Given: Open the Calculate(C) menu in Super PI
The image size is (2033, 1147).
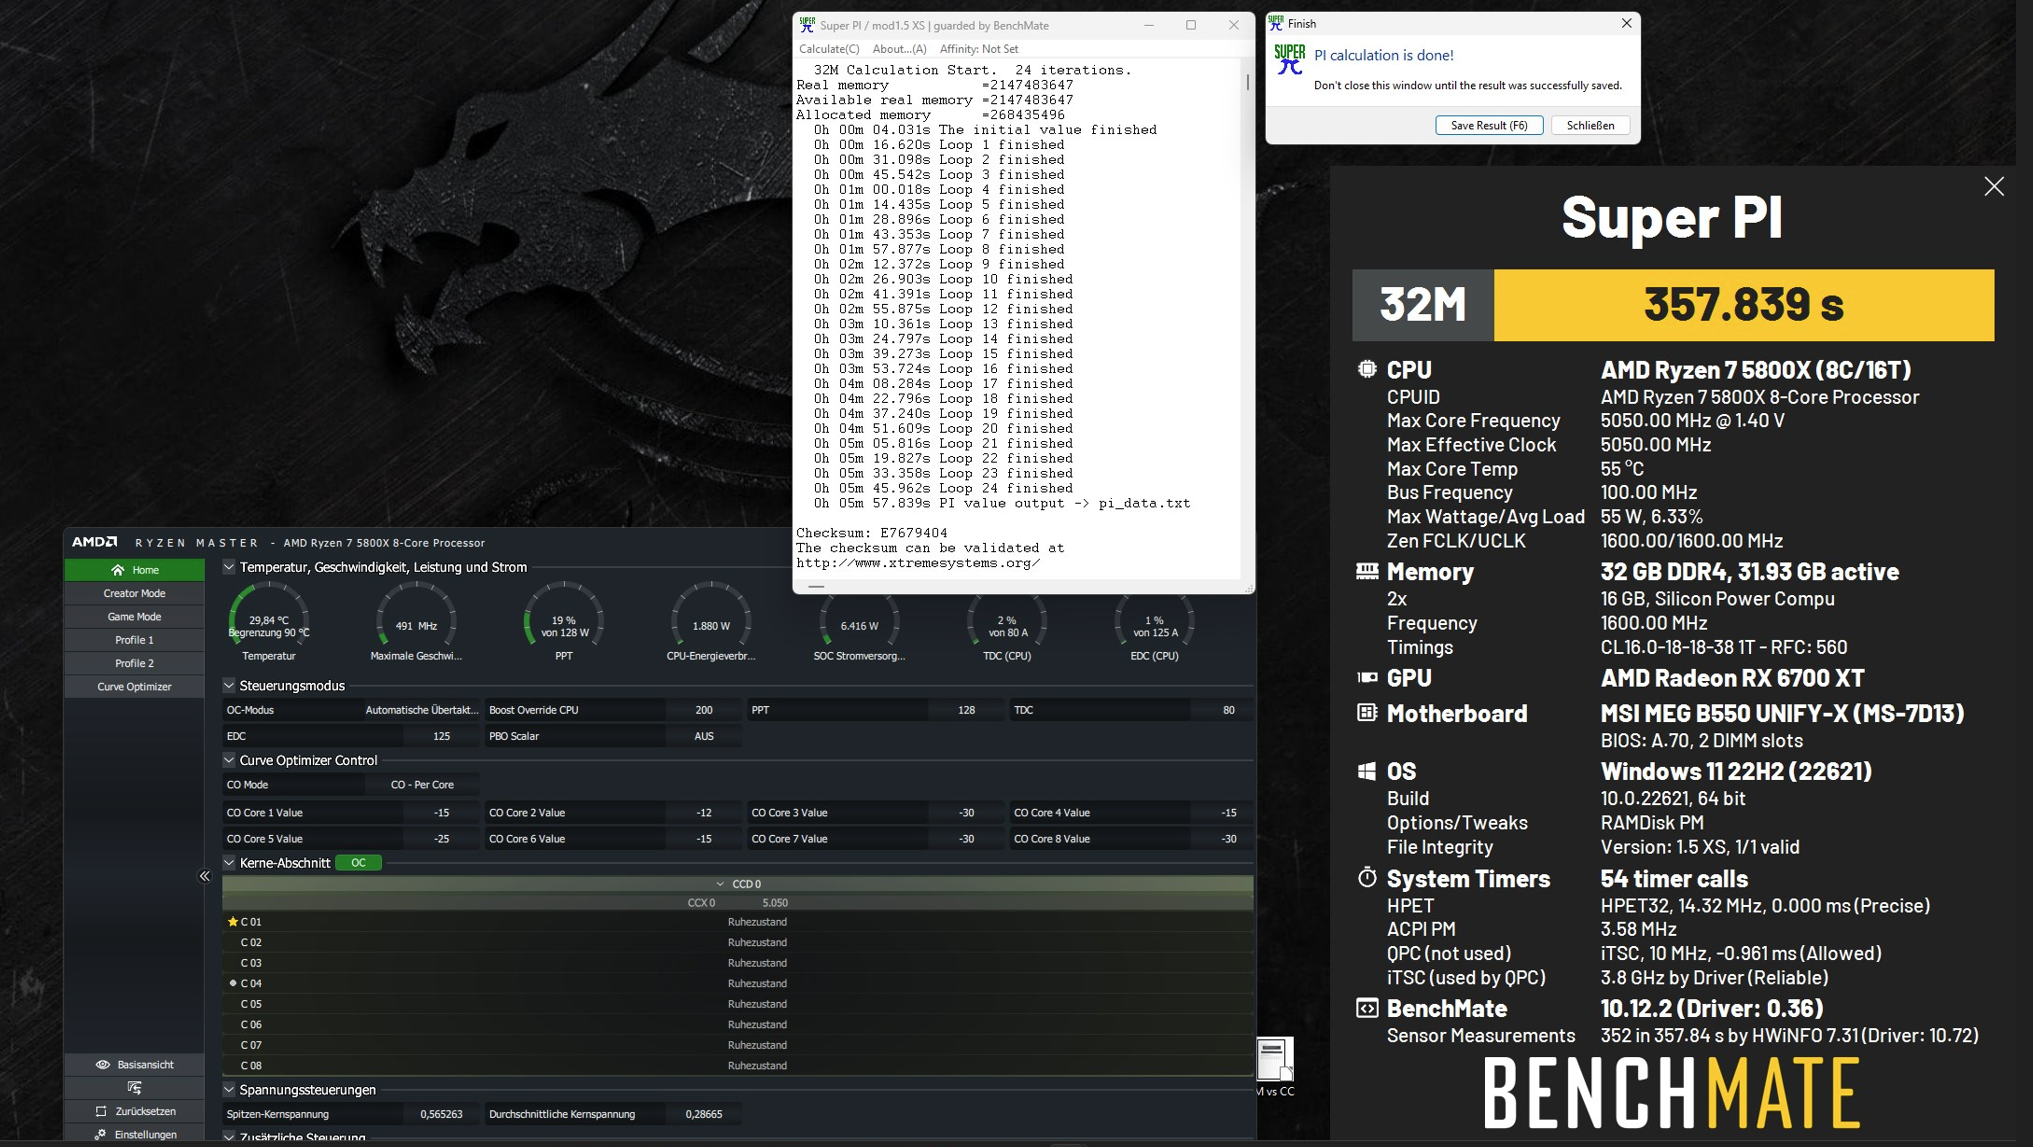Looking at the screenshot, I should click(828, 49).
